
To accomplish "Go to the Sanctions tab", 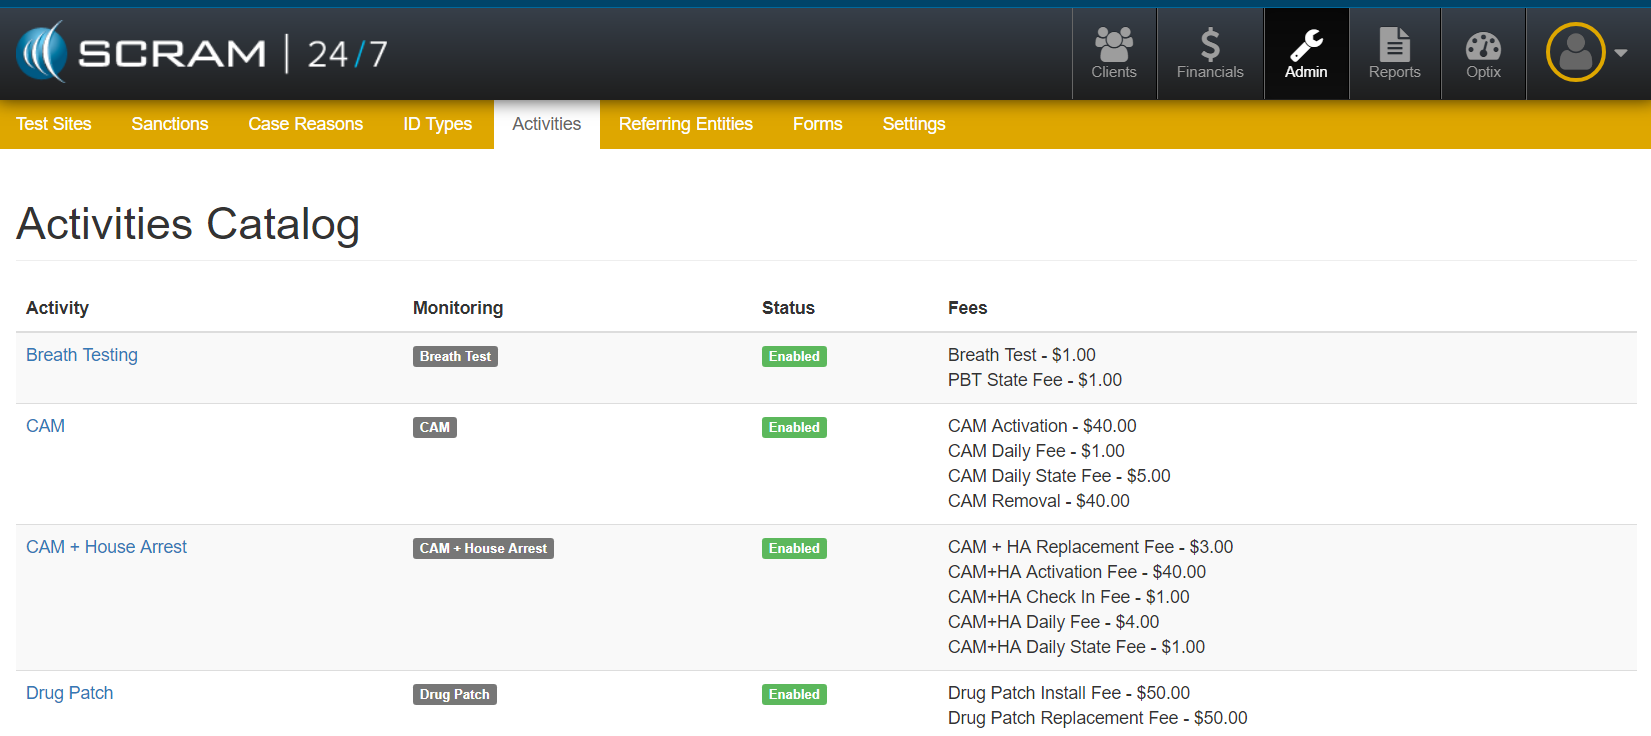I will [170, 124].
